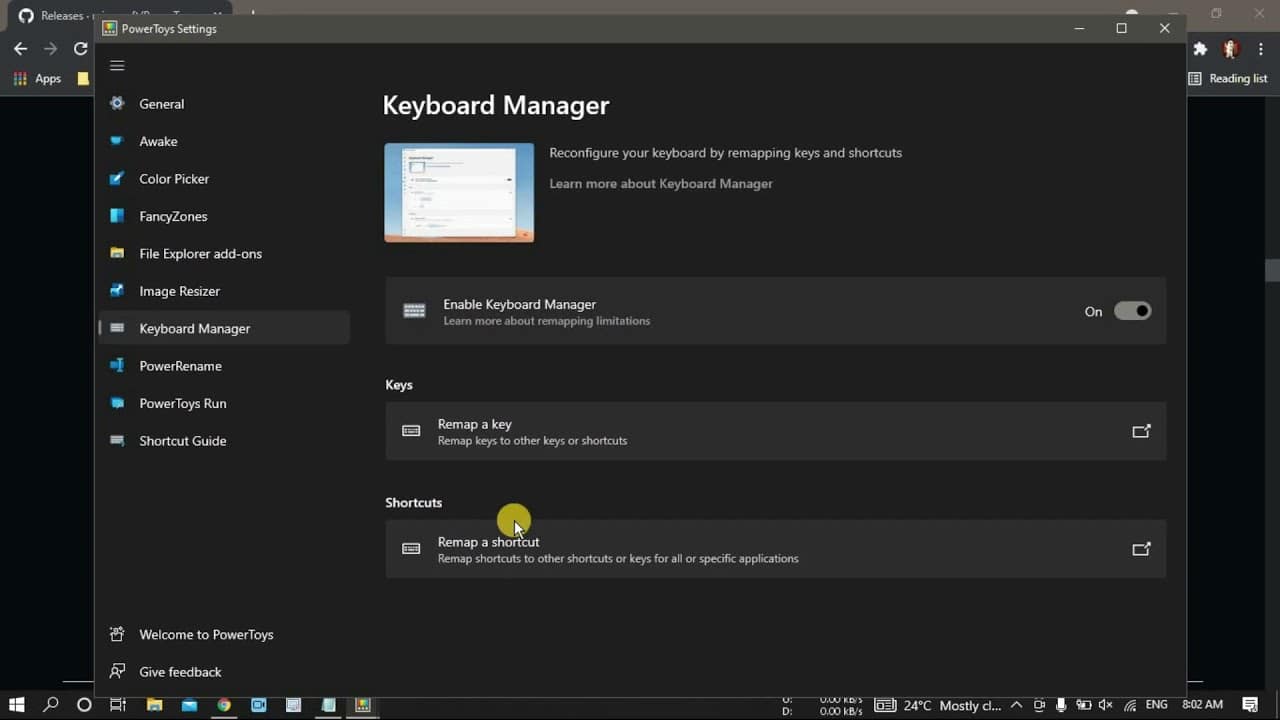This screenshot has width=1280, height=720.
Task: Toggle Enable Keyboard Manager switch off
Action: tap(1132, 311)
